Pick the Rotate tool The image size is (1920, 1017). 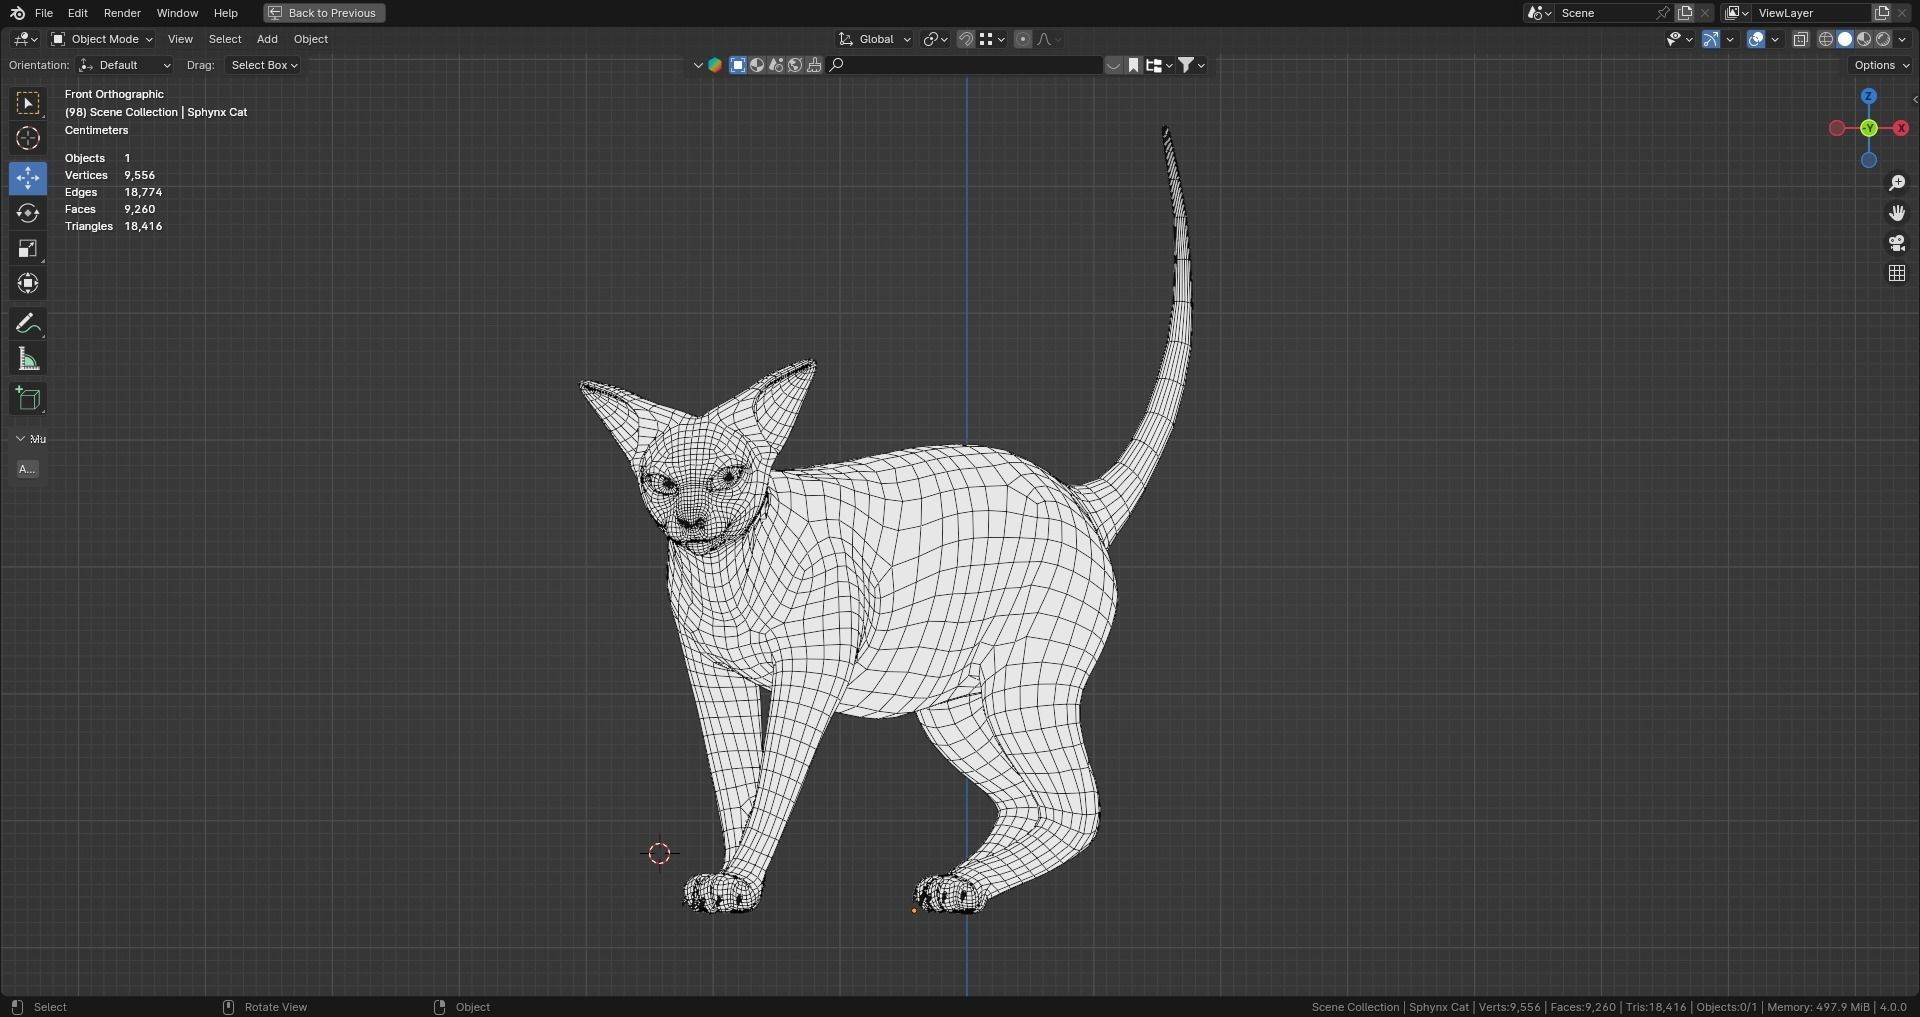point(28,213)
